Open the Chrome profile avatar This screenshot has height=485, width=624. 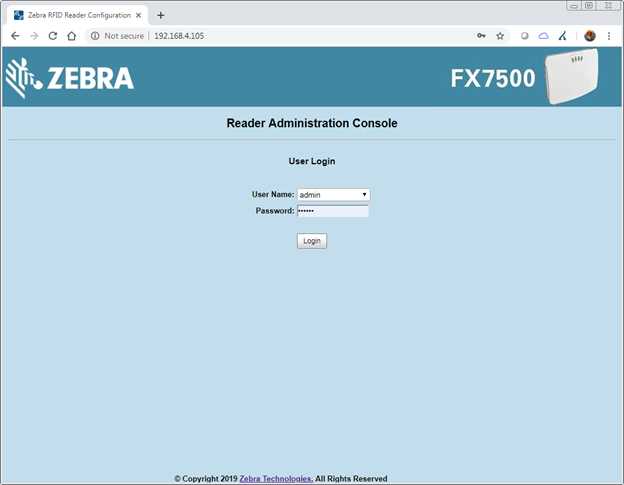(590, 36)
